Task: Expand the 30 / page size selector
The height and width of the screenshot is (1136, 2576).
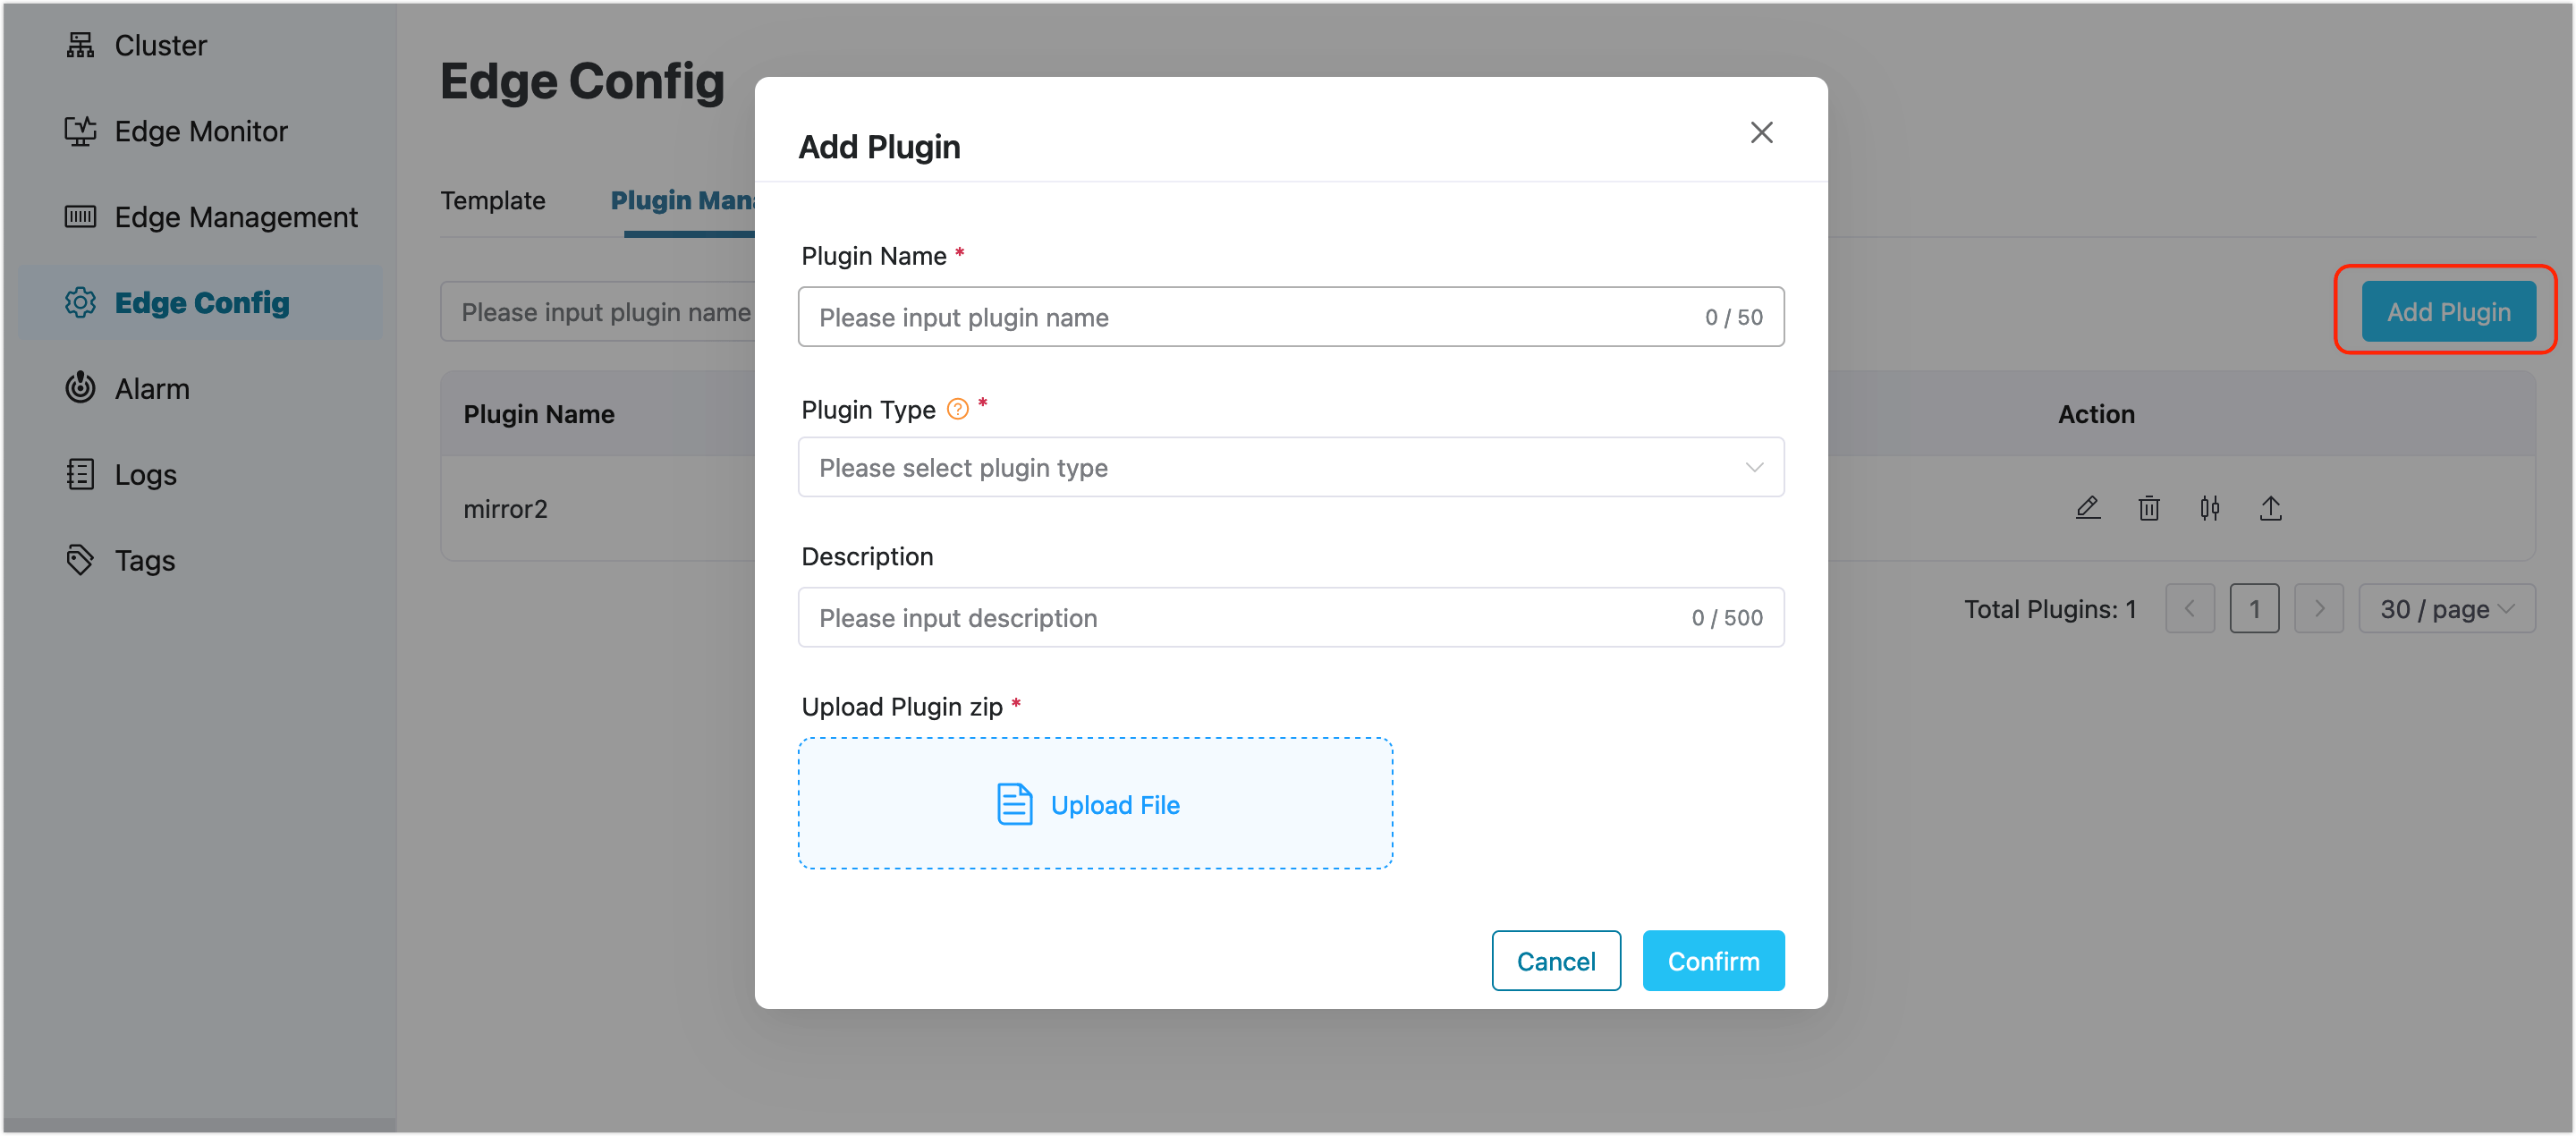Action: tap(2446, 609)
